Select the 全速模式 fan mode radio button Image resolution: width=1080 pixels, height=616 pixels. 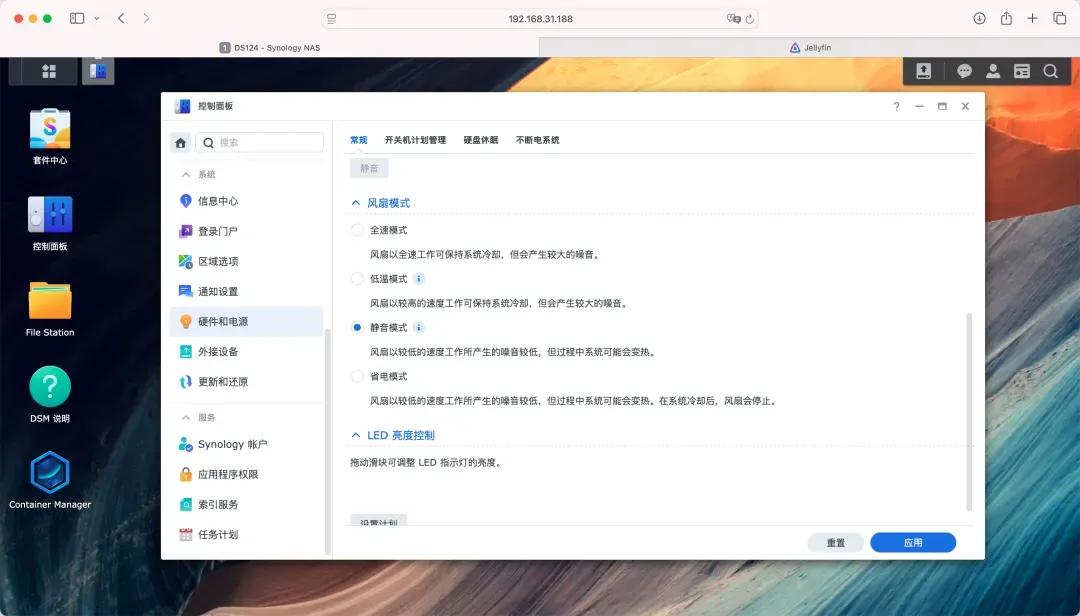[358, 230]
